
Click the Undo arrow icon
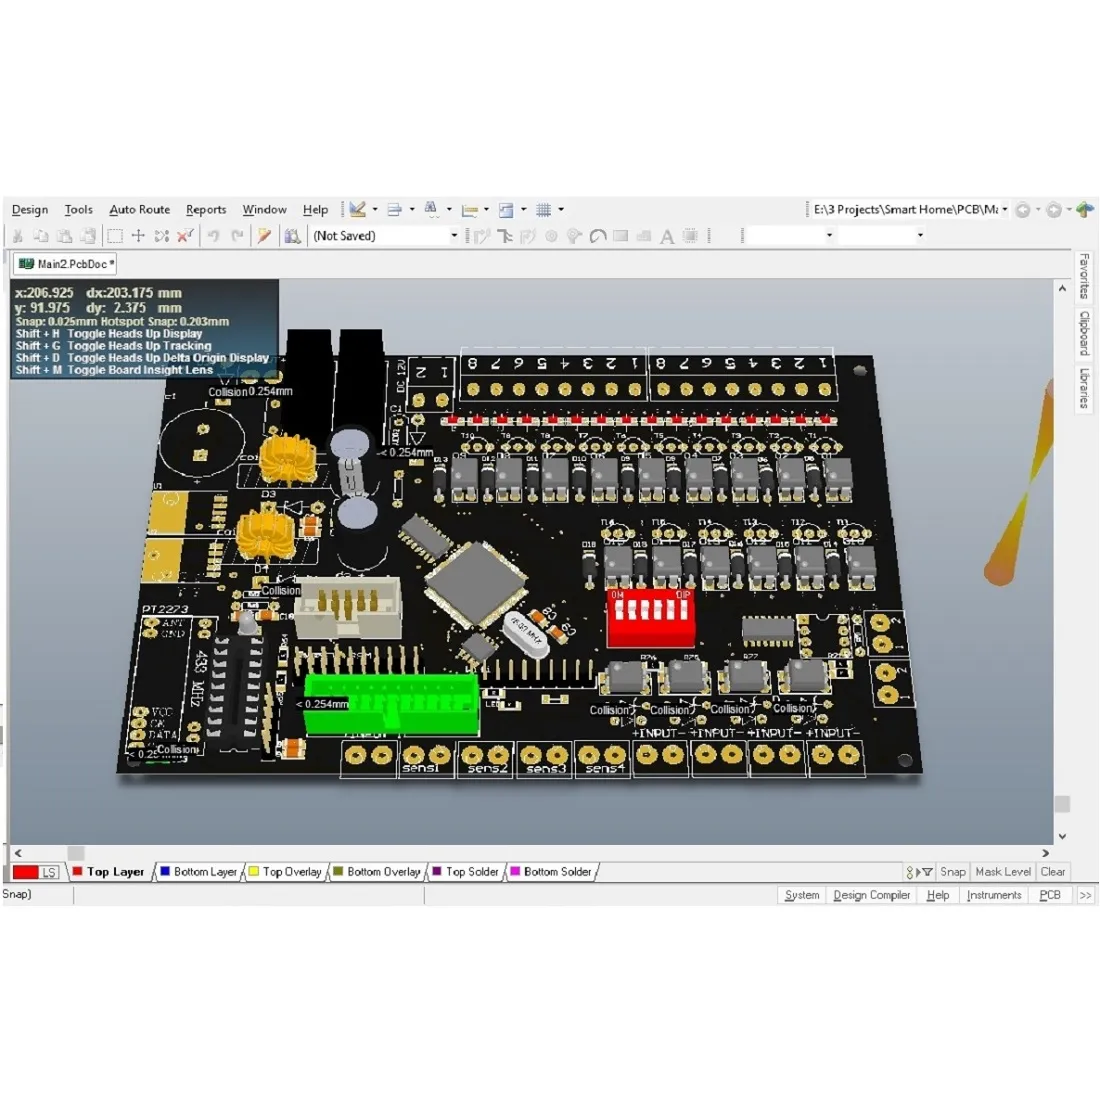point(213,236)
